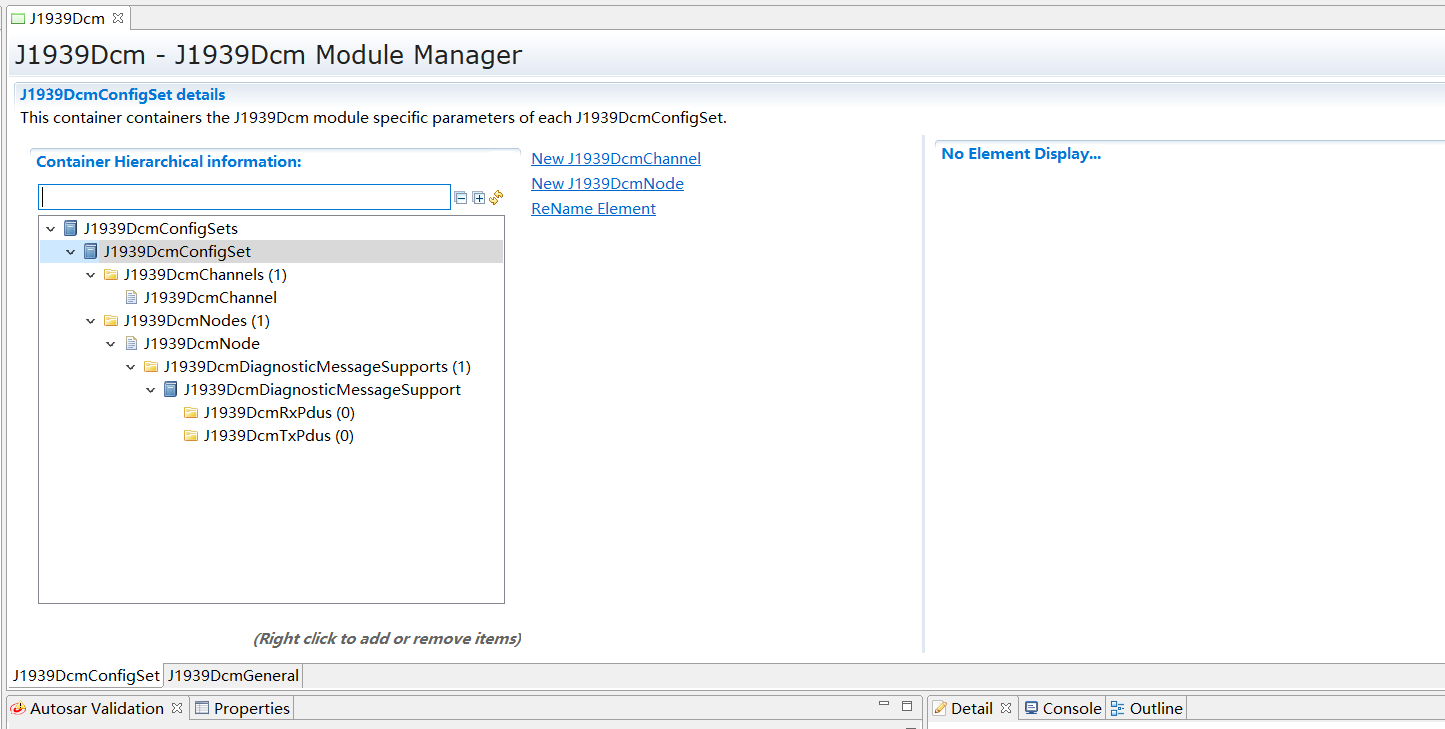Activate the J1939Dcm editor tab

click(x=67, y=18)
